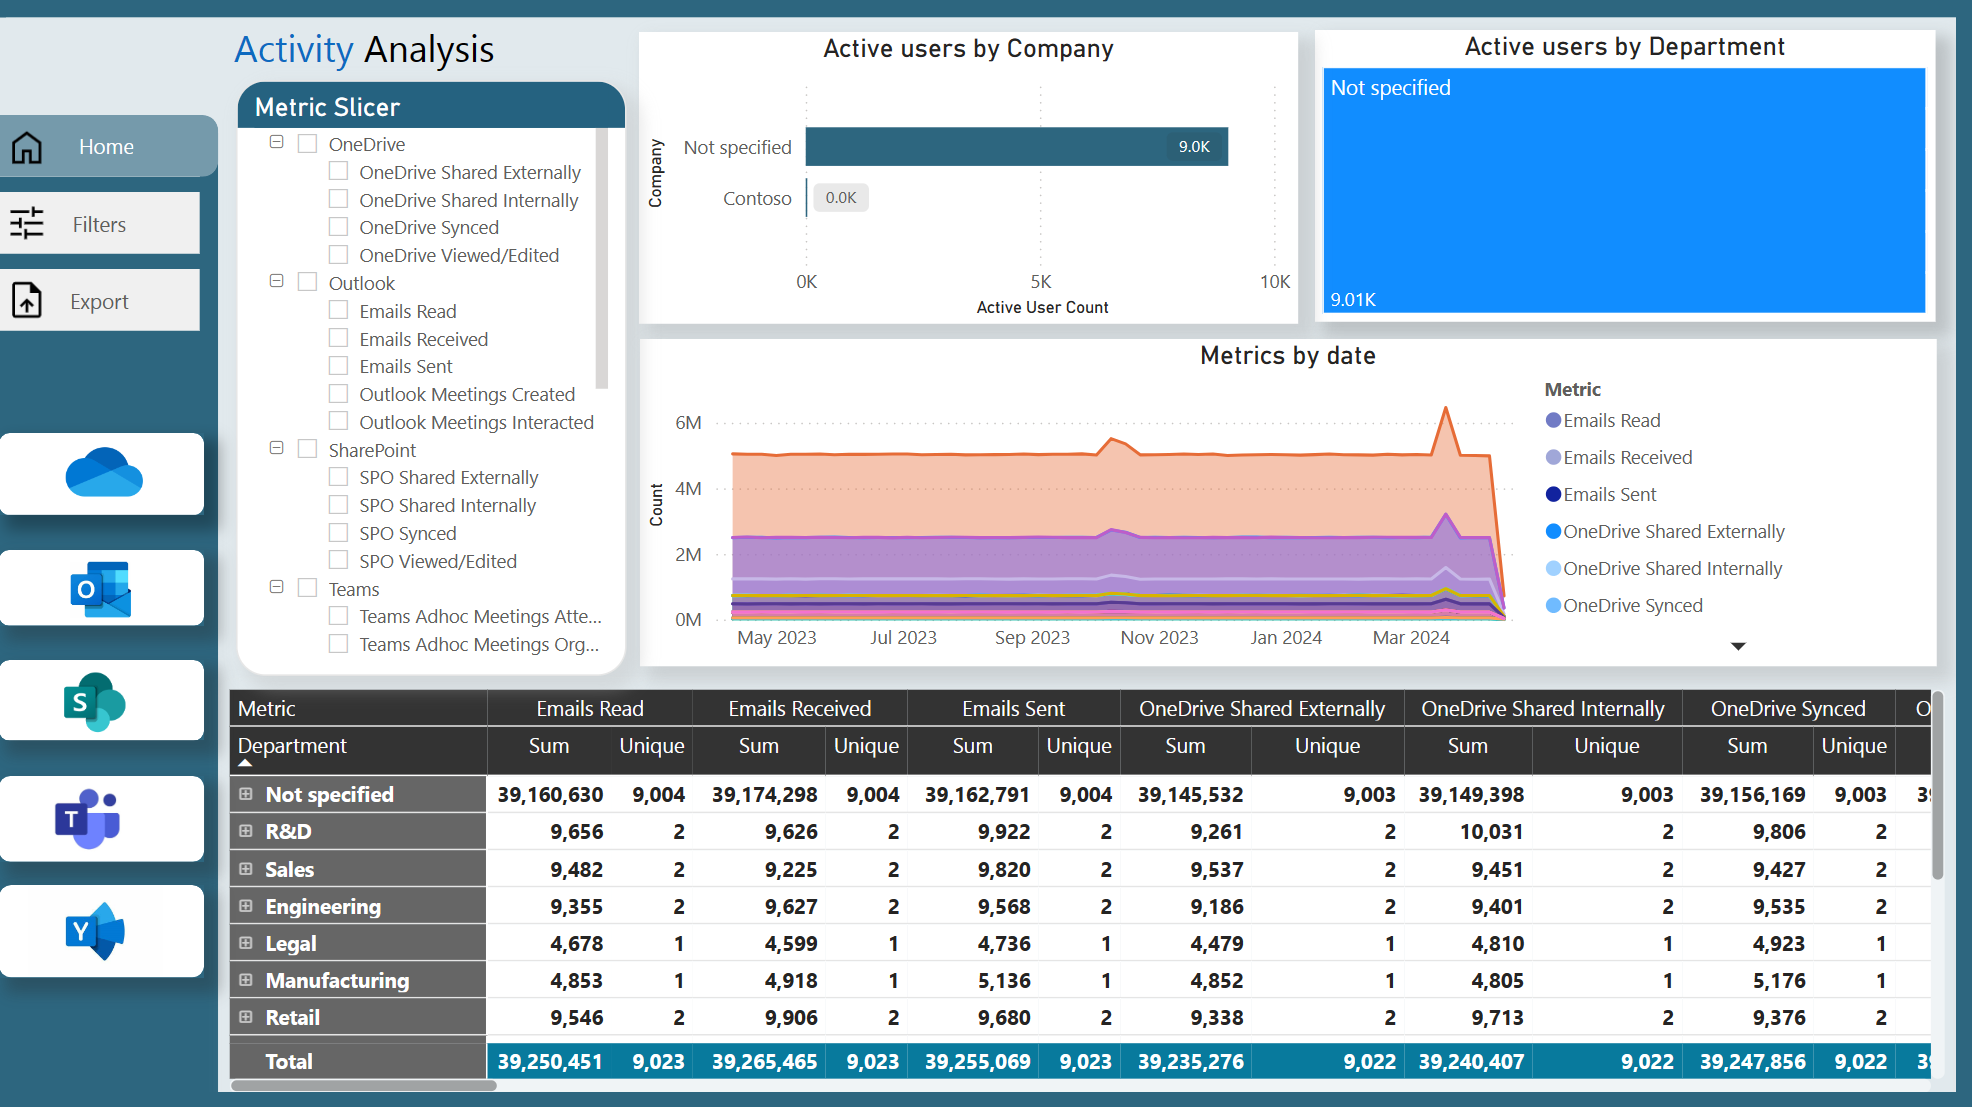The height and width of the screenshot is (1107, 1972).
Task: Check the OneDrive Shared Externally checkbox
Action: tap(338, 171)
